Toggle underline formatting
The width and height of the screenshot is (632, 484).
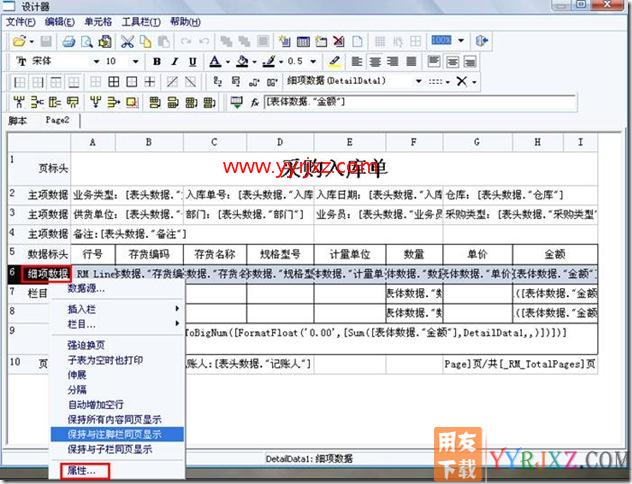point(193,62)
